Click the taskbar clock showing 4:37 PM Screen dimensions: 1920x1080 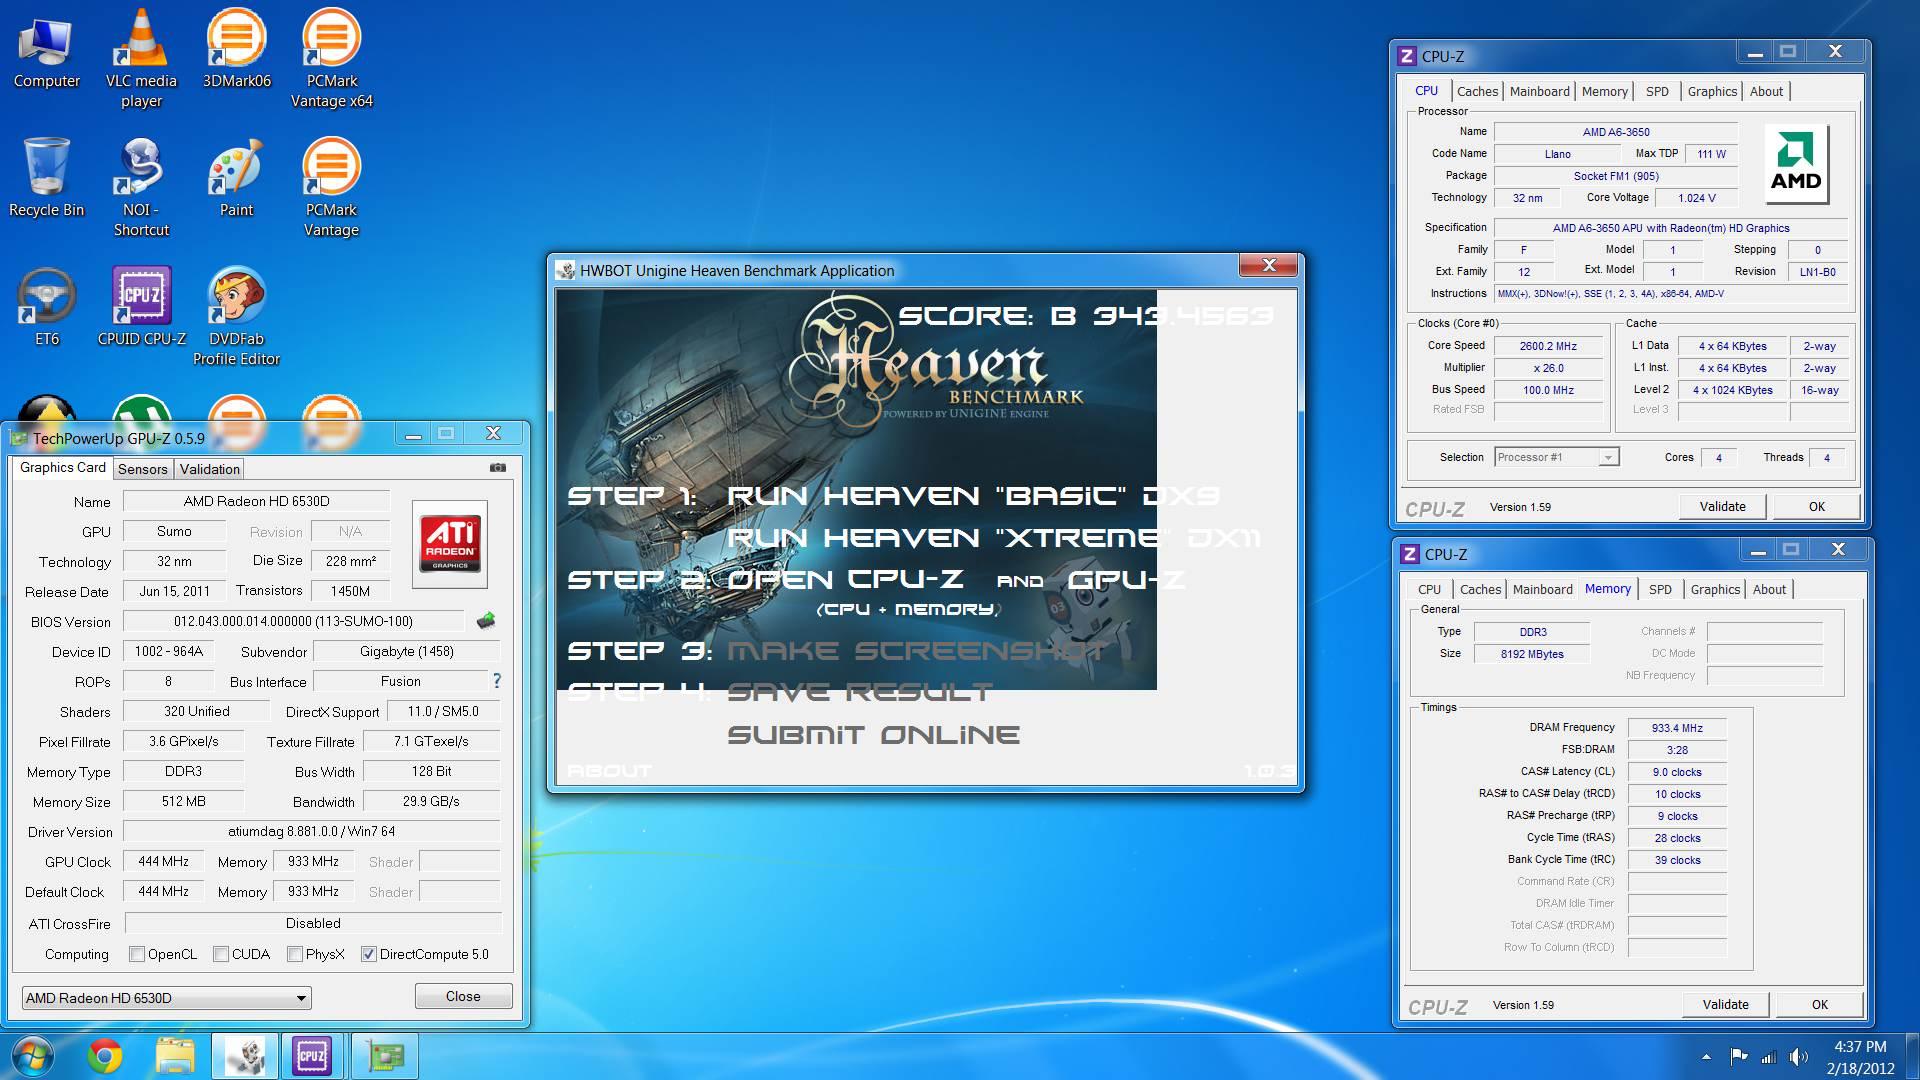click(x=1860, y=1047)
